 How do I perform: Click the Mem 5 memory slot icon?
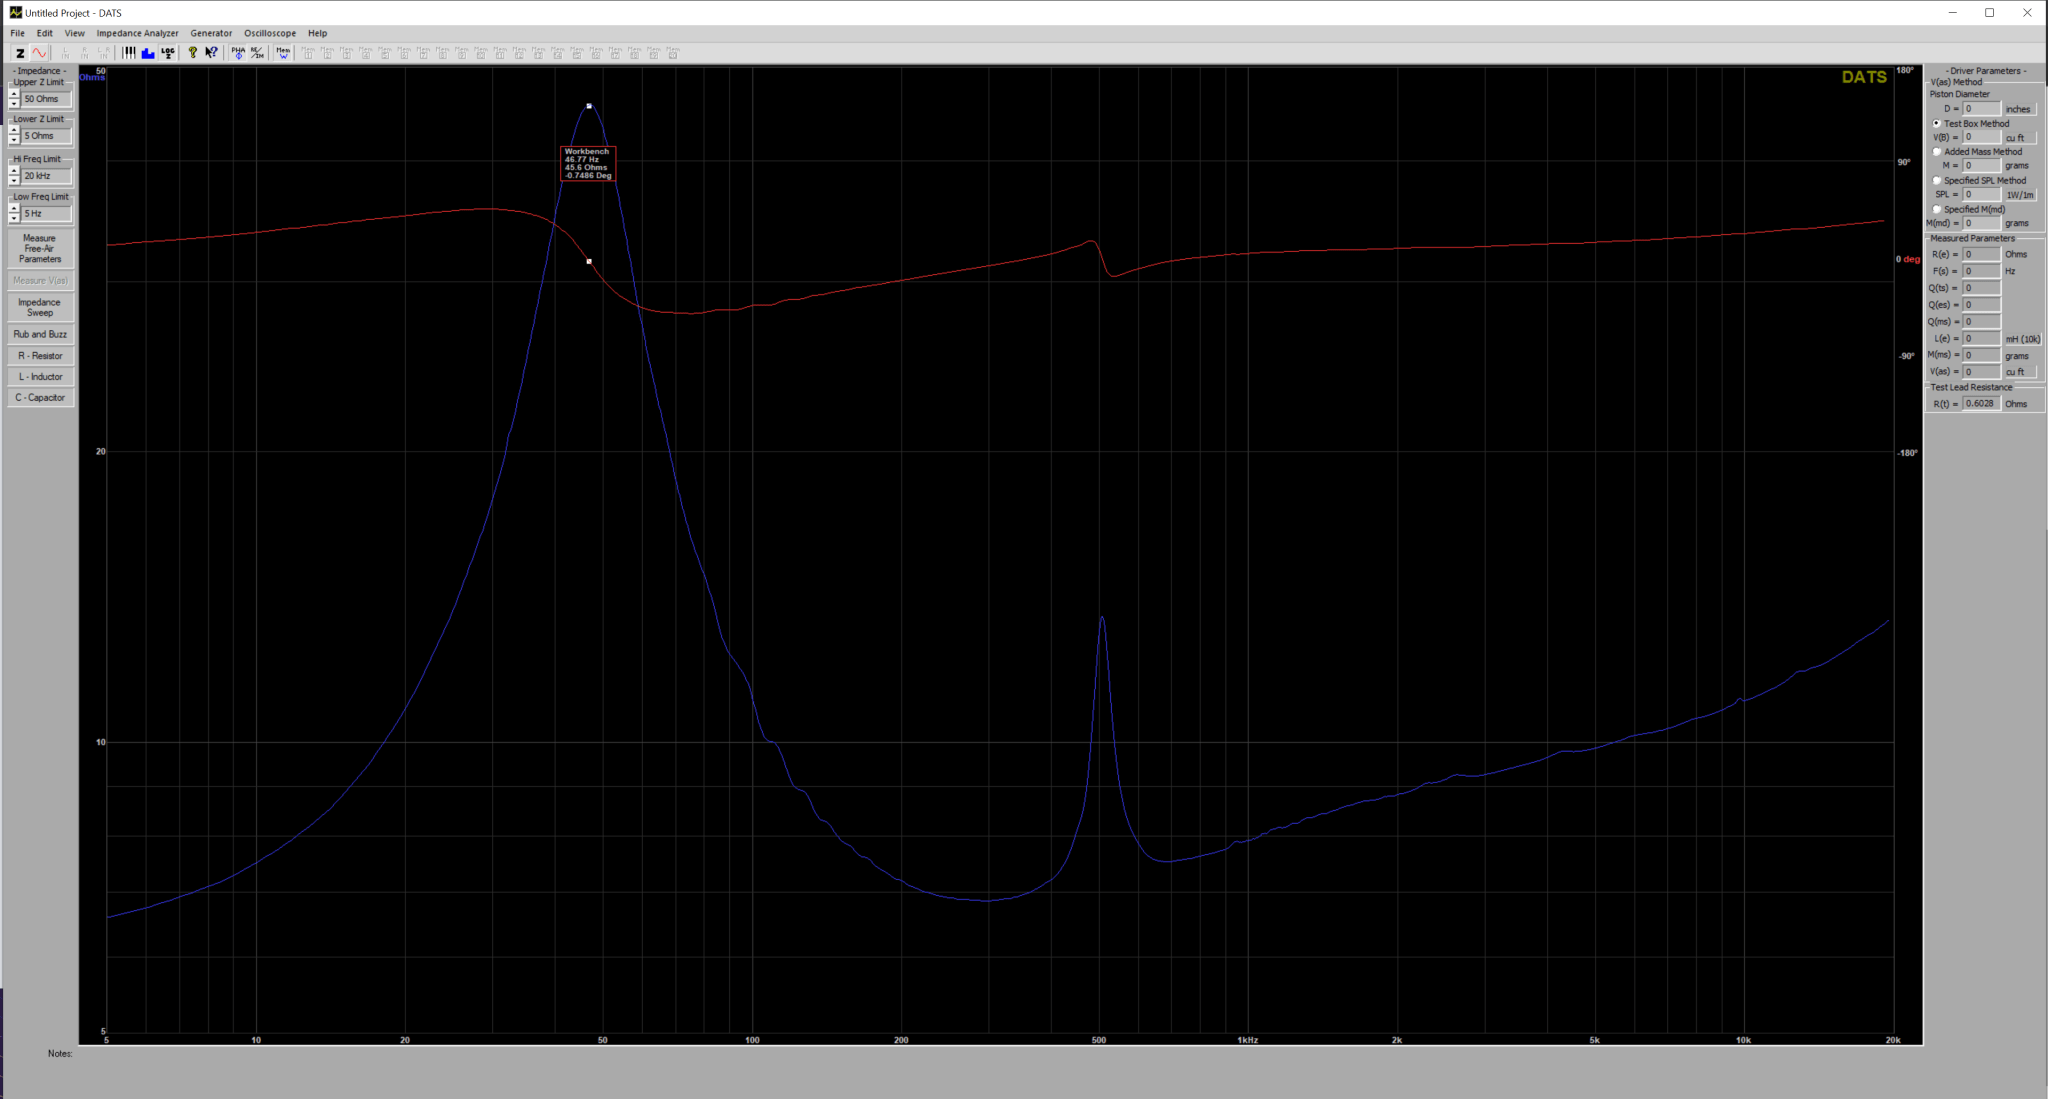tap(385, 53)
